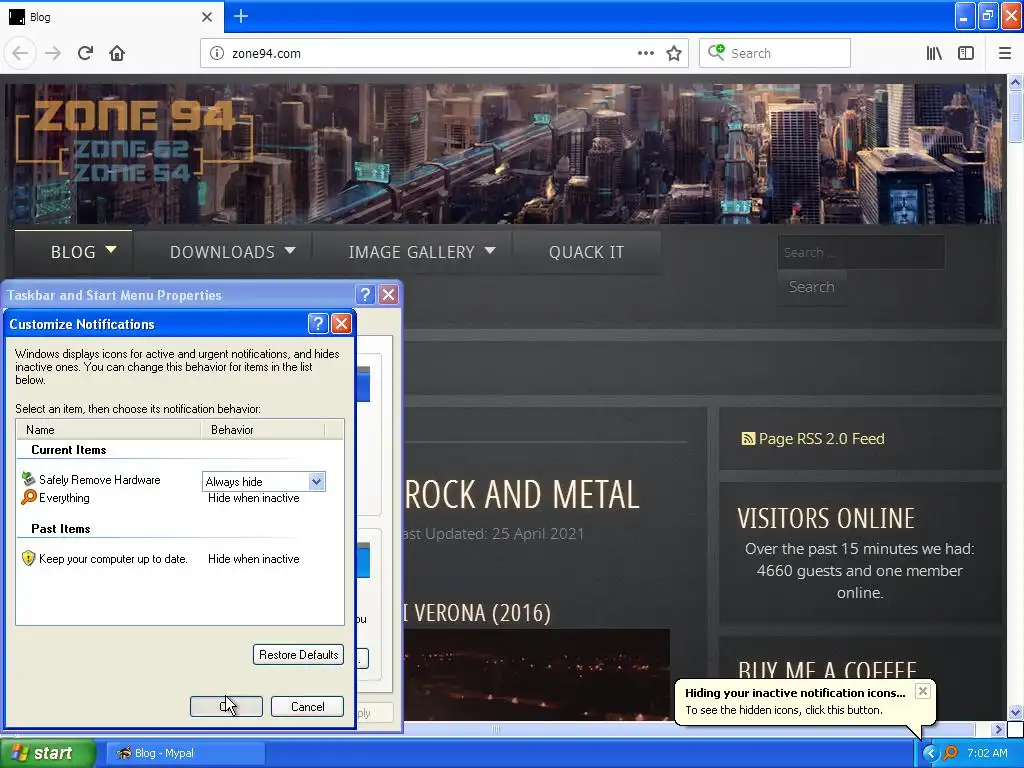Screen dimensions: 1024x768
Task: Open the QUACK IT menu item
Action: (586, 252)
